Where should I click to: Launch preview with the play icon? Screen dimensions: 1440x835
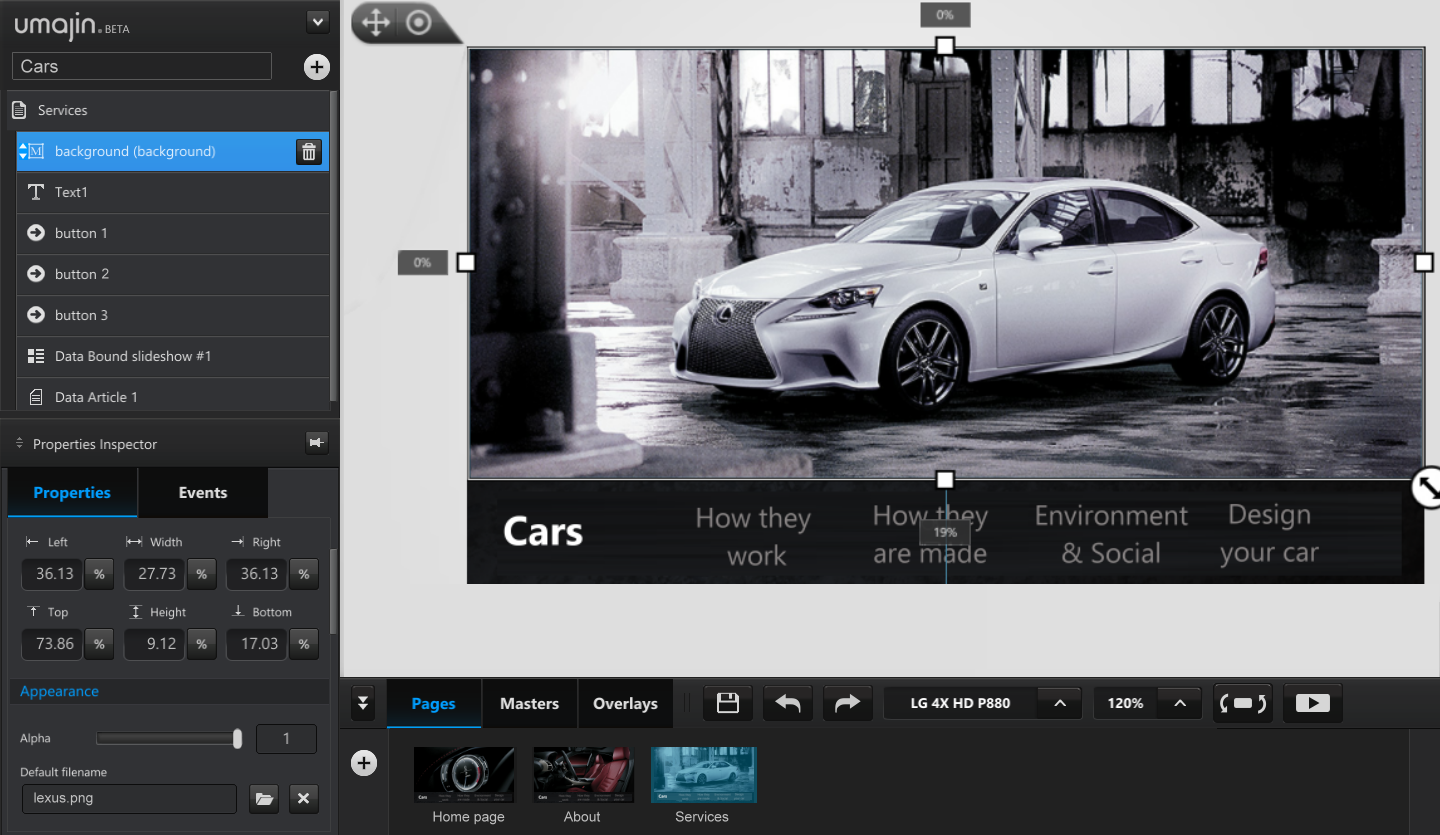pyautogui.click(x=1312, y=702)
